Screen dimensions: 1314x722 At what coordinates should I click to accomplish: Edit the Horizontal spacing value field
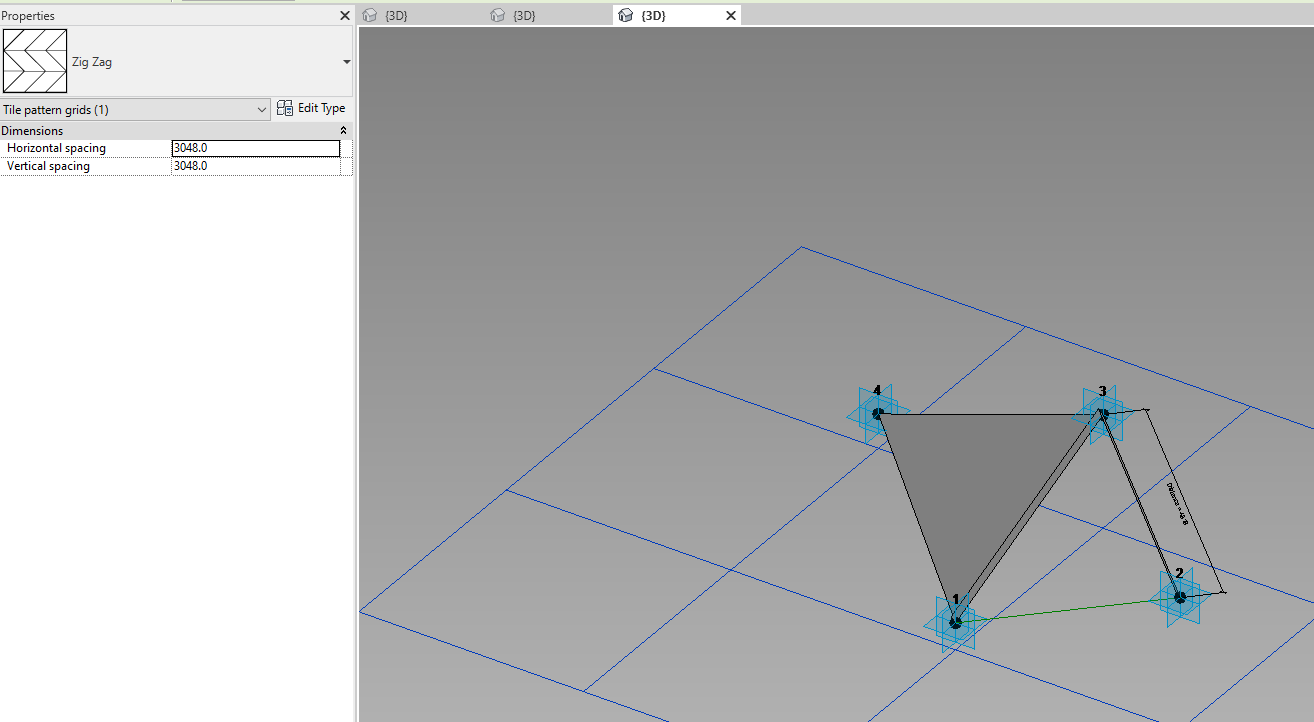(255, 147)
